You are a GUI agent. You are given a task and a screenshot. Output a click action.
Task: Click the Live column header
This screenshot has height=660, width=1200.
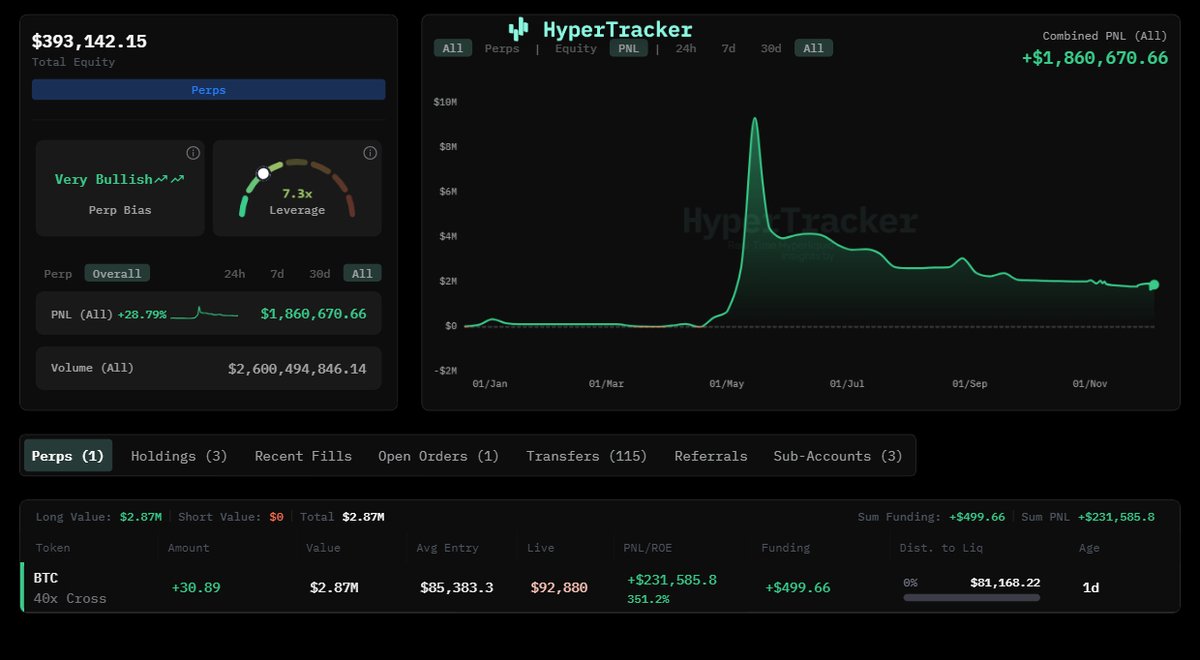tap(540, 548)
